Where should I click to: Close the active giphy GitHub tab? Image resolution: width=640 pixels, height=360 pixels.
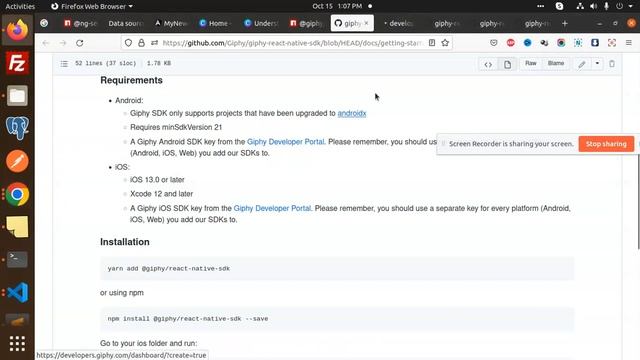[367, 23]
